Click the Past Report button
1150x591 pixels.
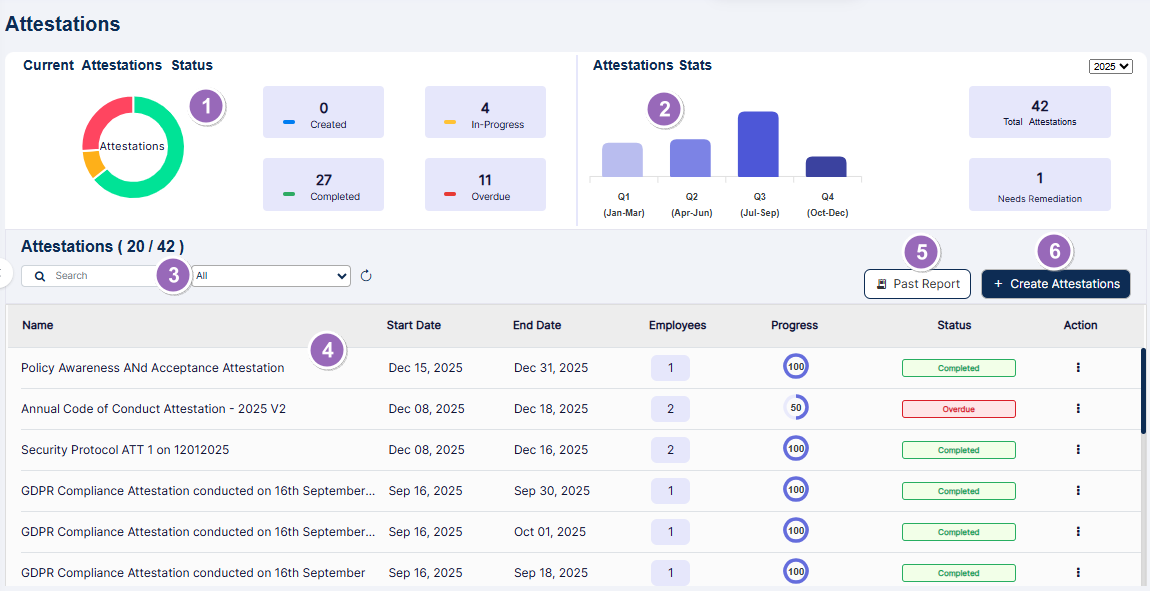[x=917, y=284]
